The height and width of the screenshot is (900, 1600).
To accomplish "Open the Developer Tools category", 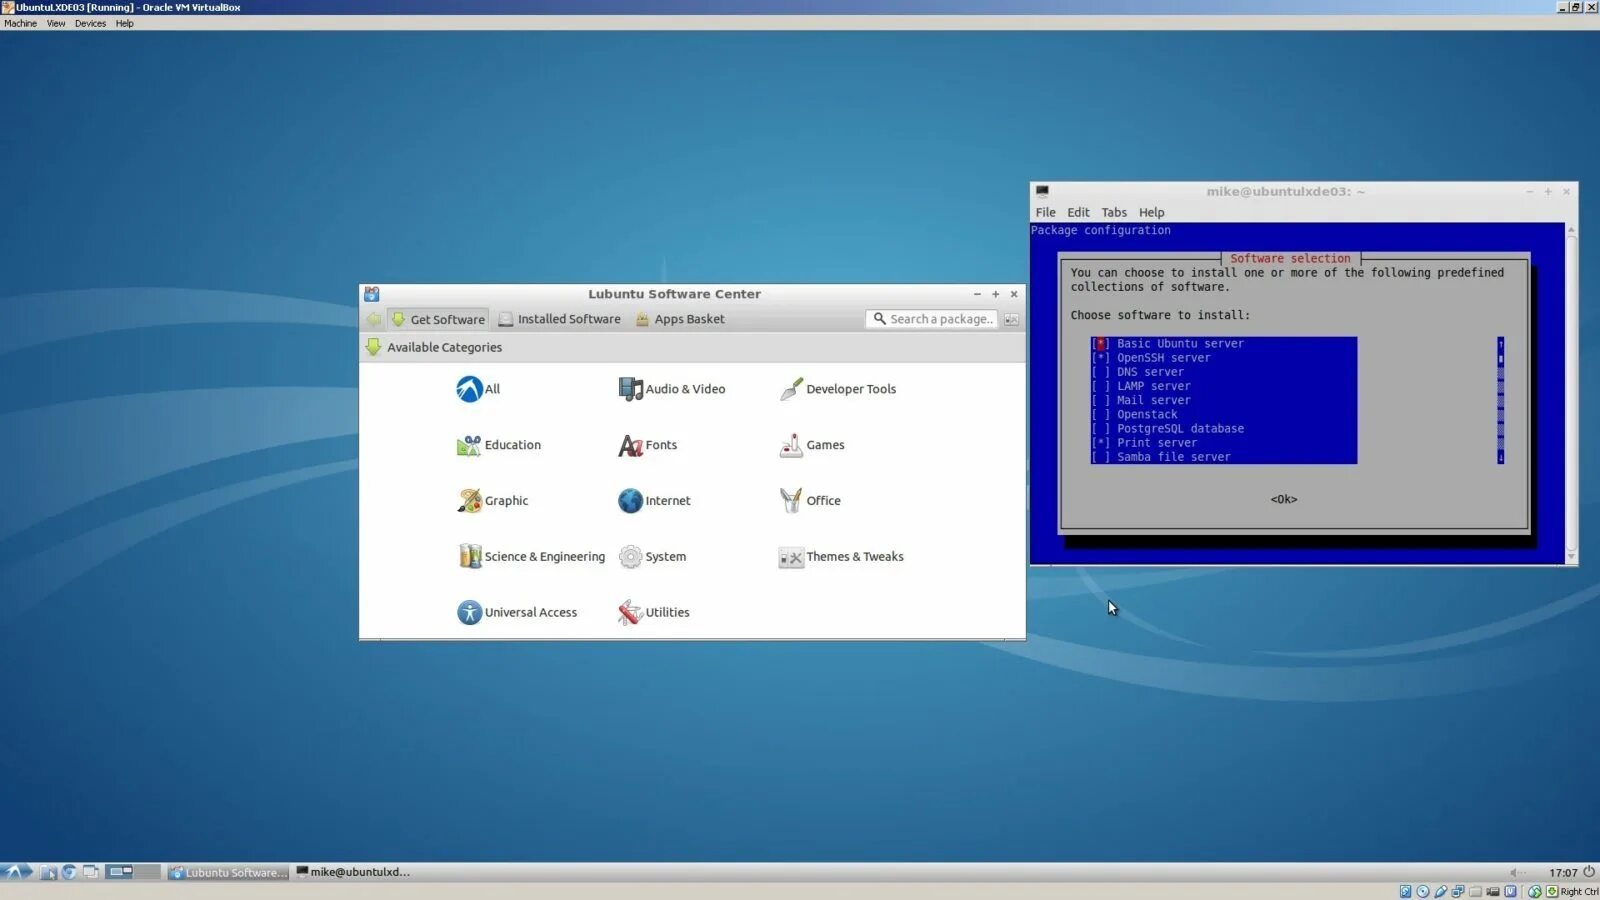I will (837, 389).
